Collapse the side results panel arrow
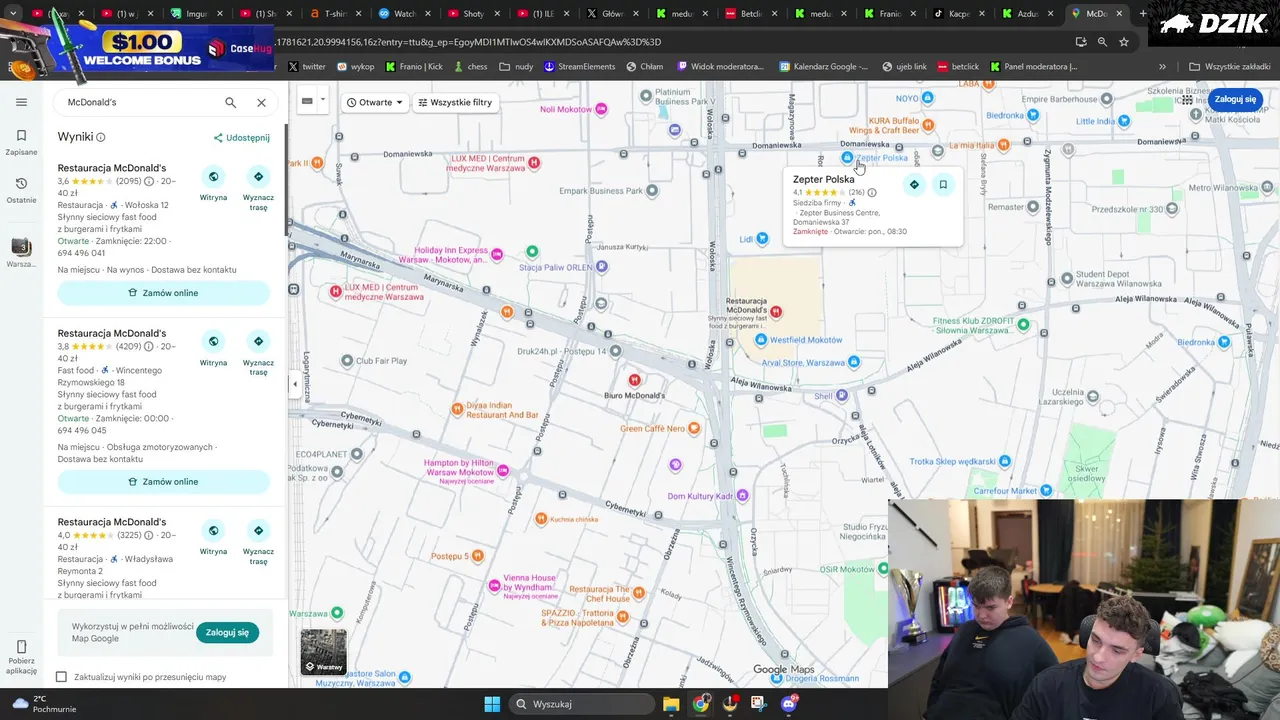 tap(294, 384)
